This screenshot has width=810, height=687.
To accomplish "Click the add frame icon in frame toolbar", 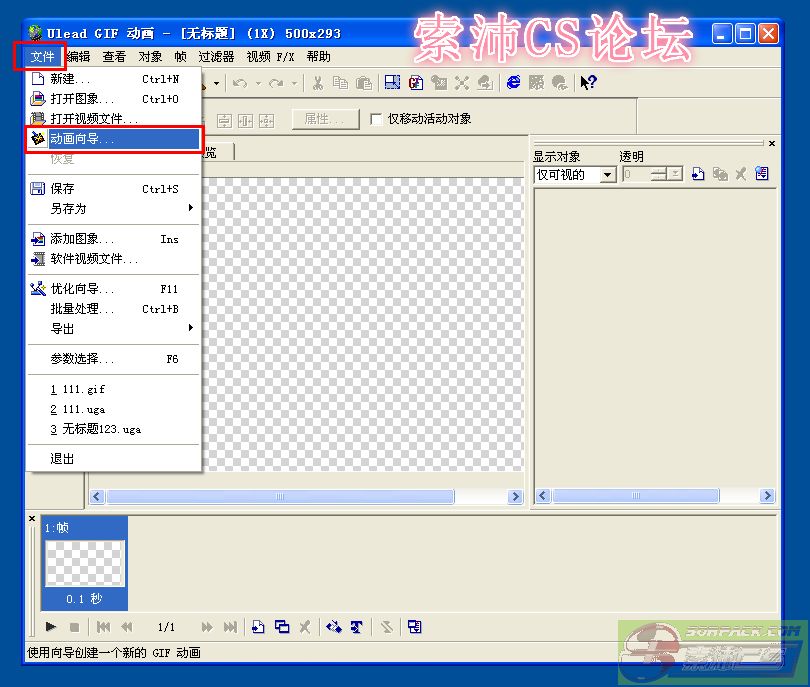I will click(x=258, y=627).
